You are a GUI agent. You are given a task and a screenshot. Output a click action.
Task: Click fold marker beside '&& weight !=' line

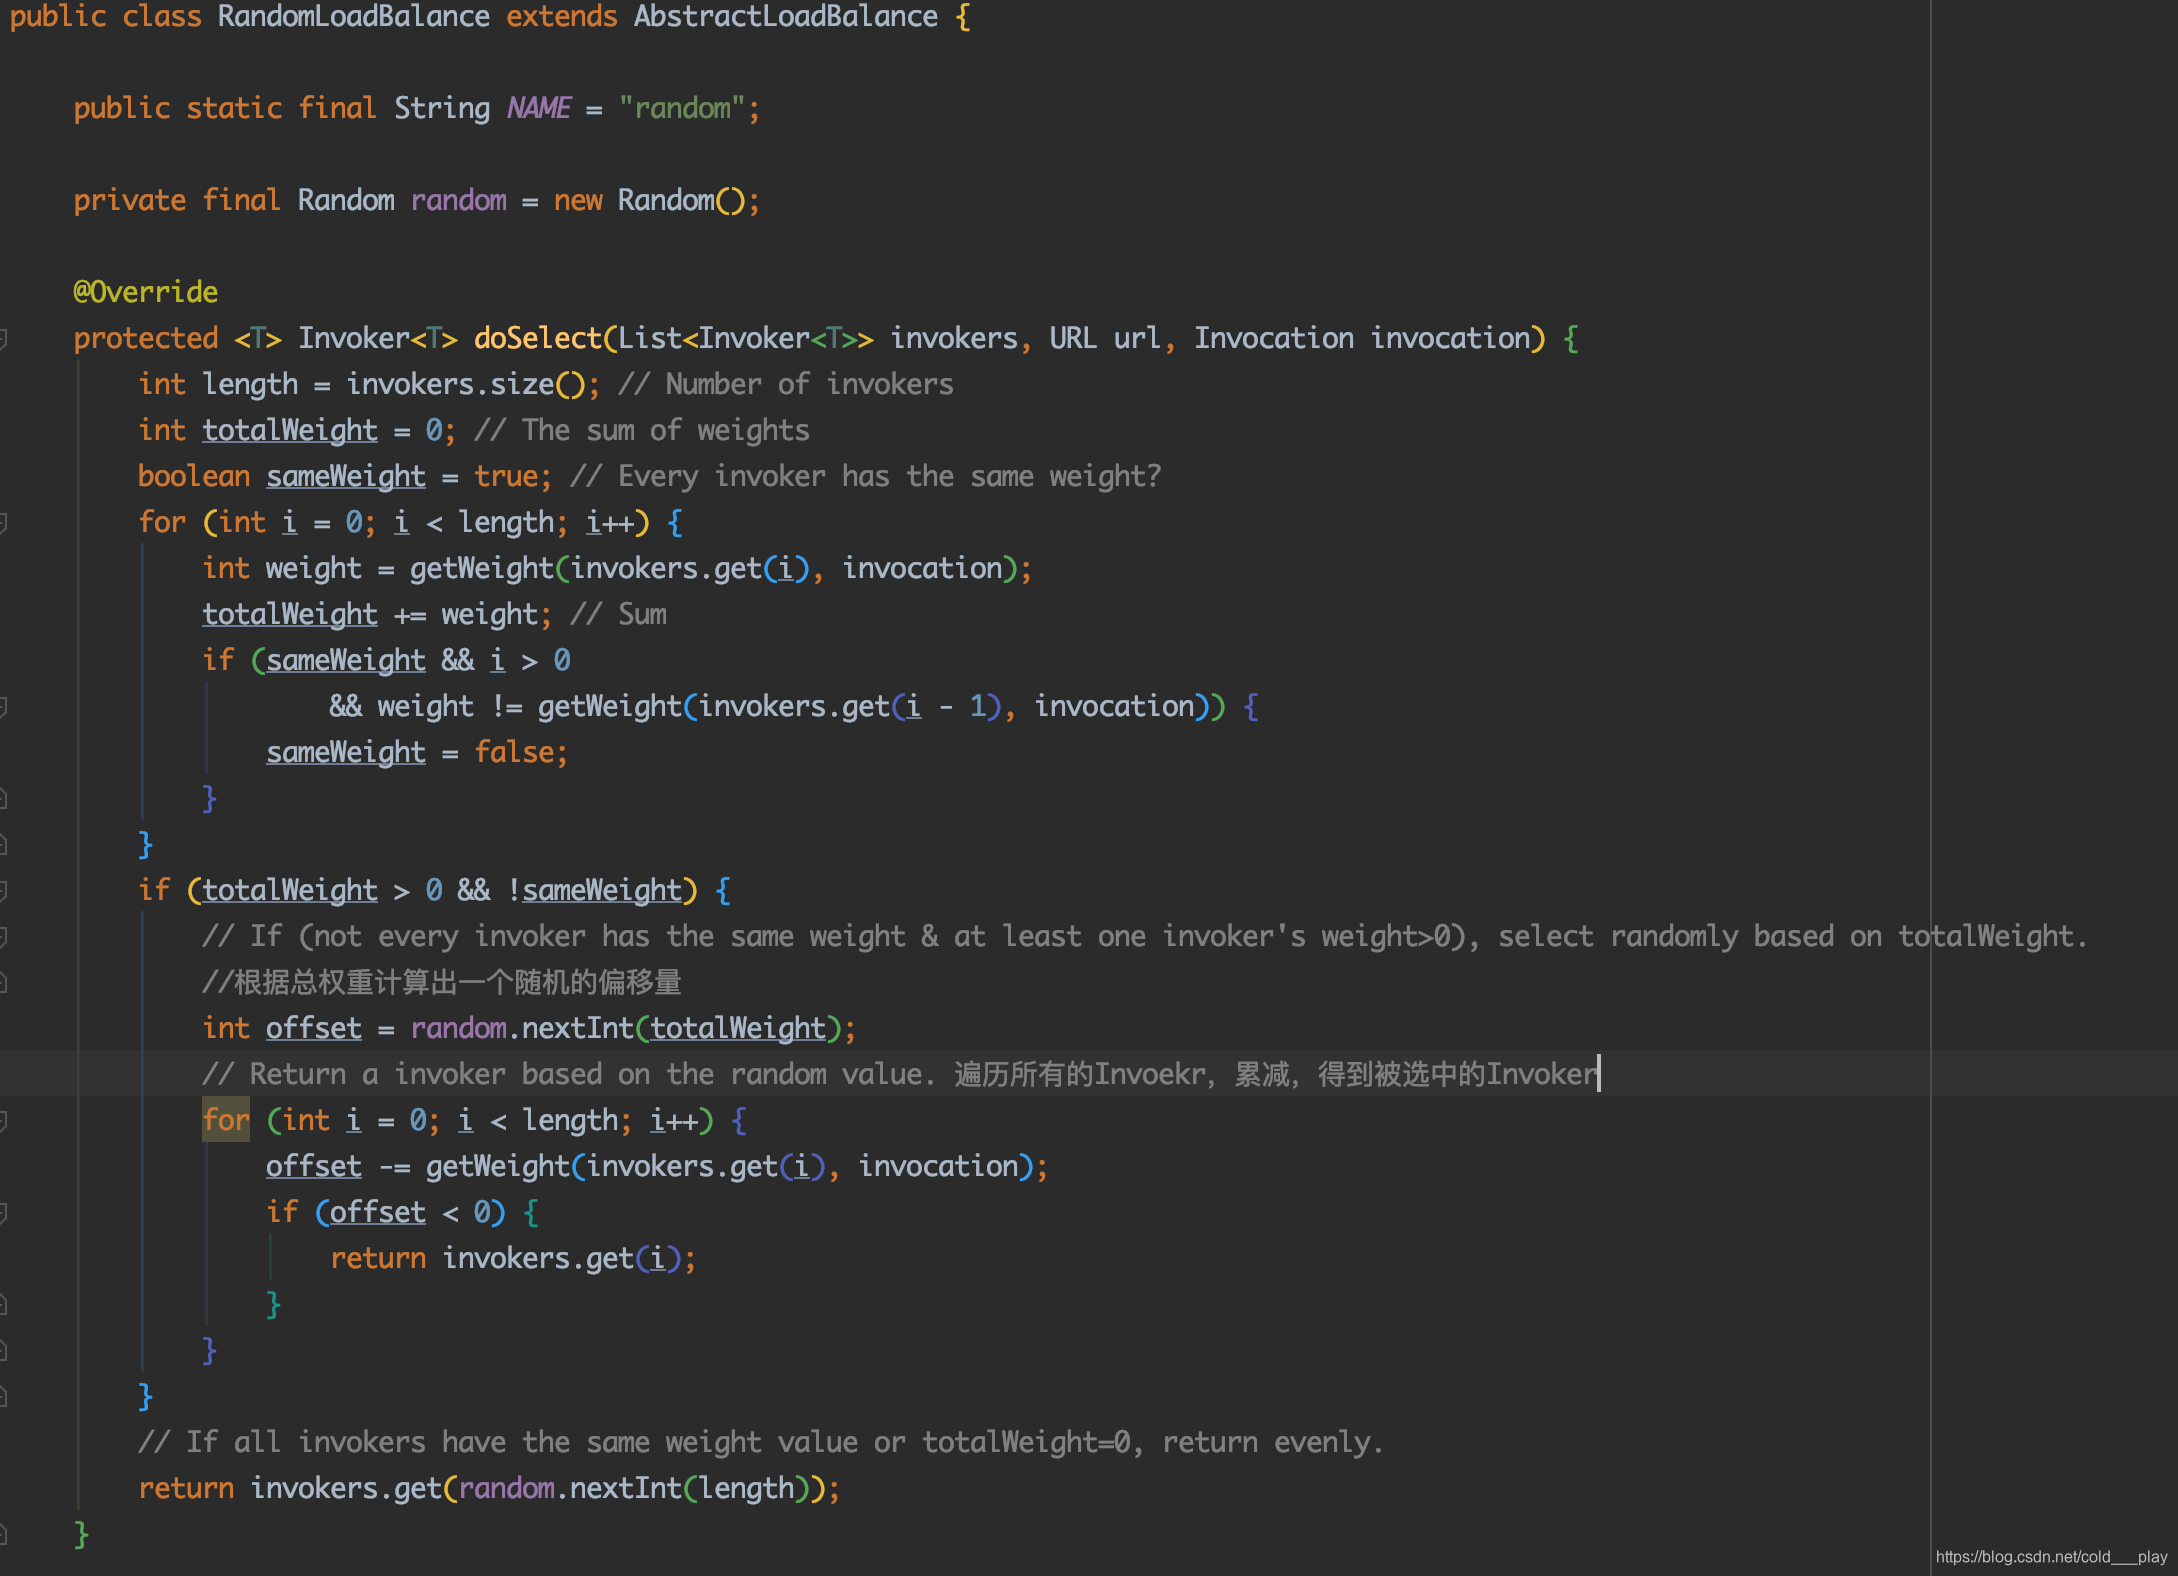point(4,707)
